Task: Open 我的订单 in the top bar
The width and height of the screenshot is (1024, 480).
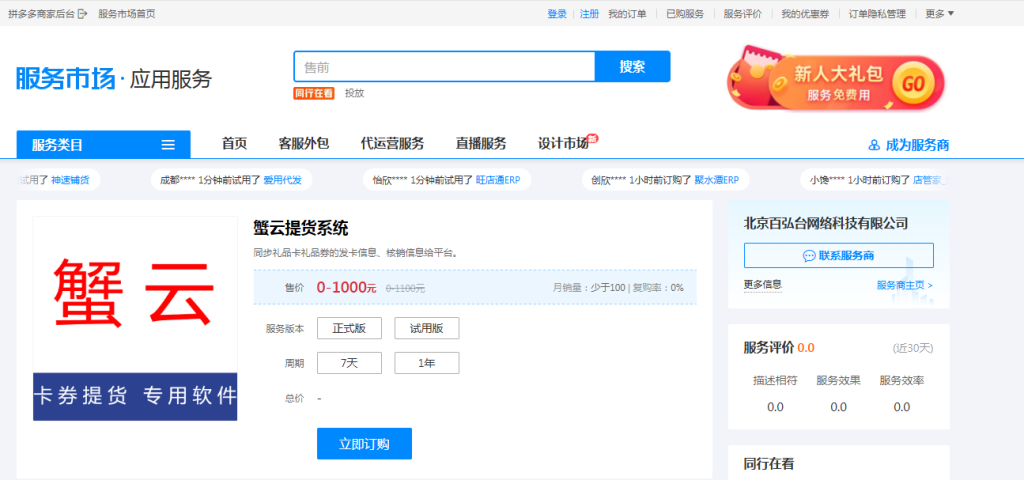Action: [x=627, y=14]
